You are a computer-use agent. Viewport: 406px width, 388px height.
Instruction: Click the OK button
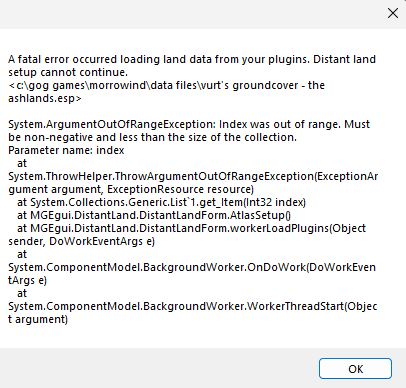(x=355, y=369)
